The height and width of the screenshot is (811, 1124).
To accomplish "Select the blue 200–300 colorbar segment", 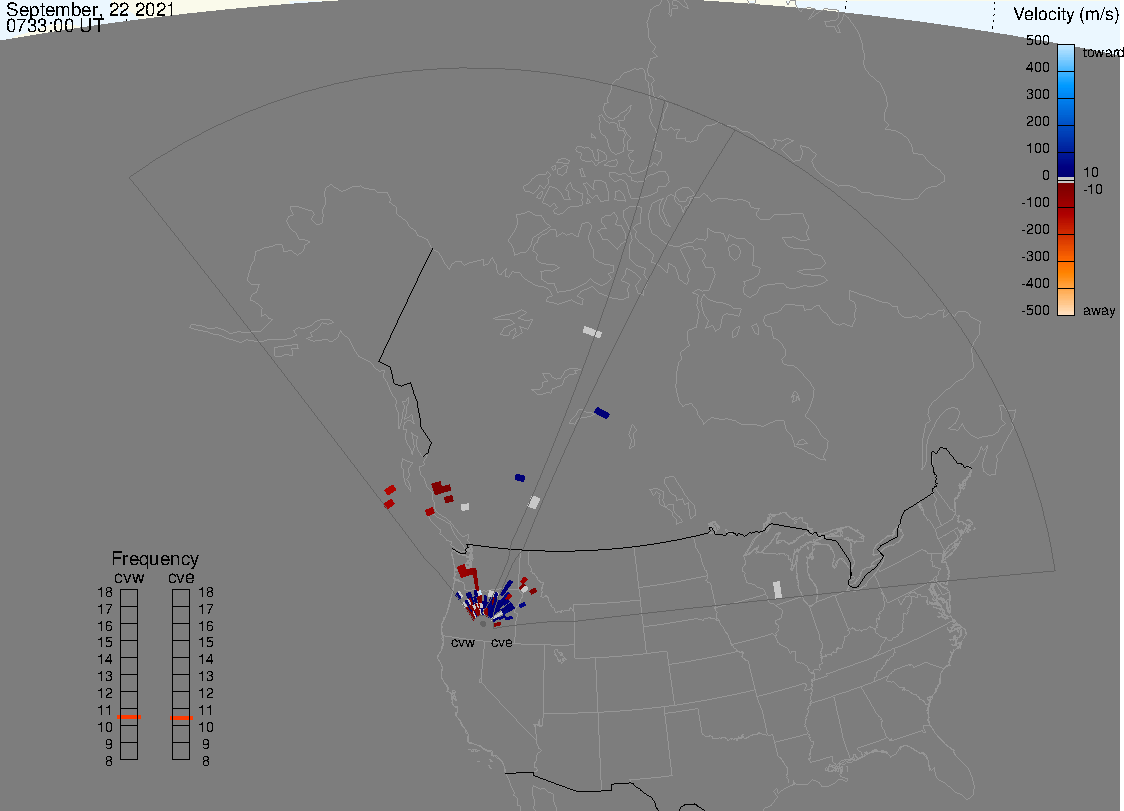I will pyautogui.click(x=1066, y=112).
